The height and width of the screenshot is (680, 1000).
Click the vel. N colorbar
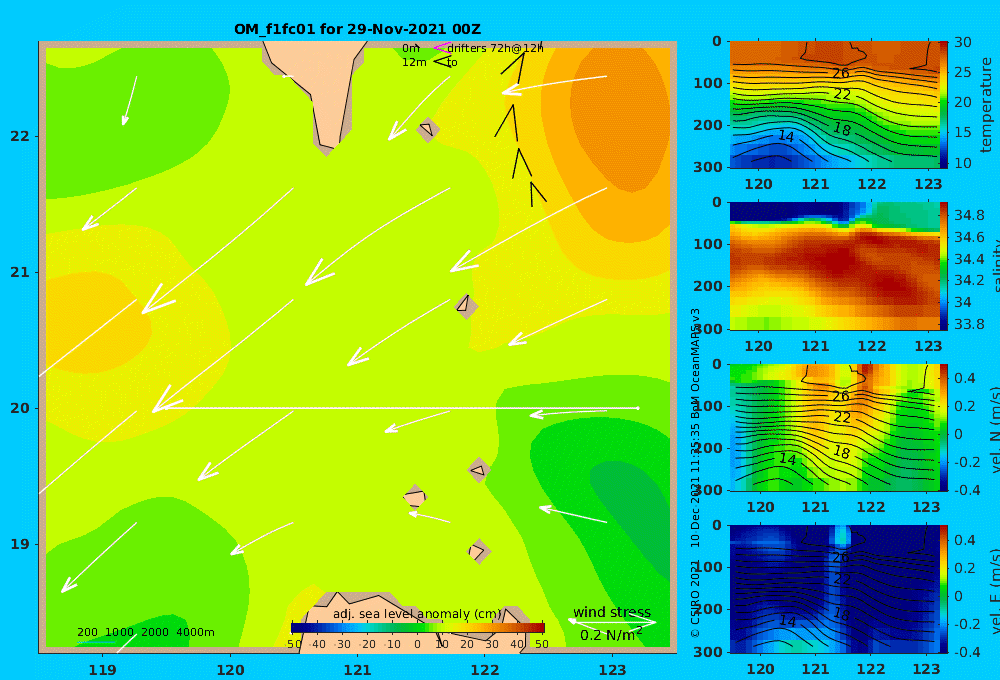click(944, 427)
